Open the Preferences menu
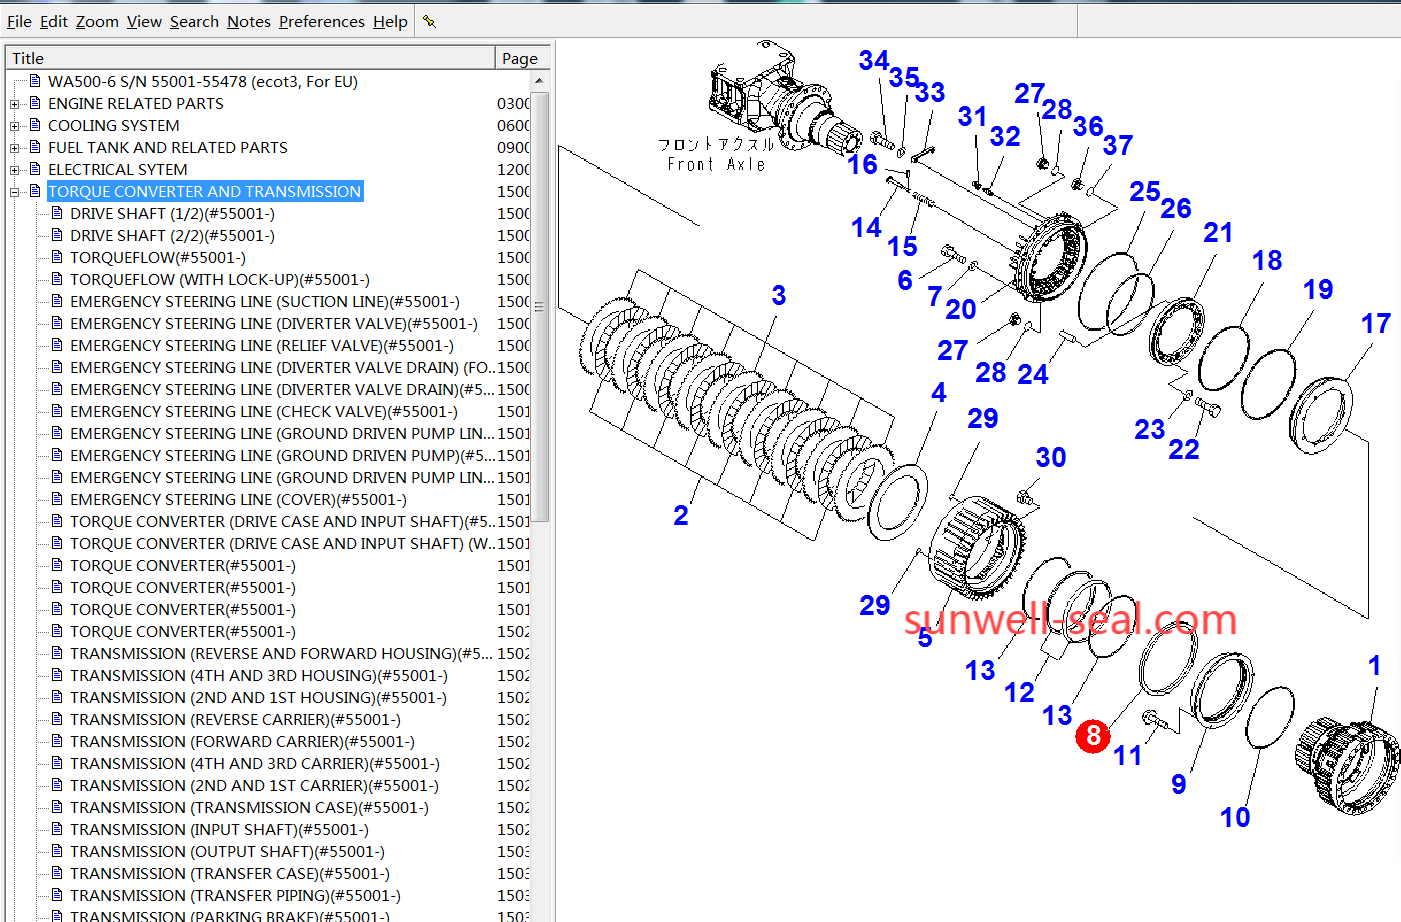Screen dimensions: 1401x922 [x=322, y=21]
